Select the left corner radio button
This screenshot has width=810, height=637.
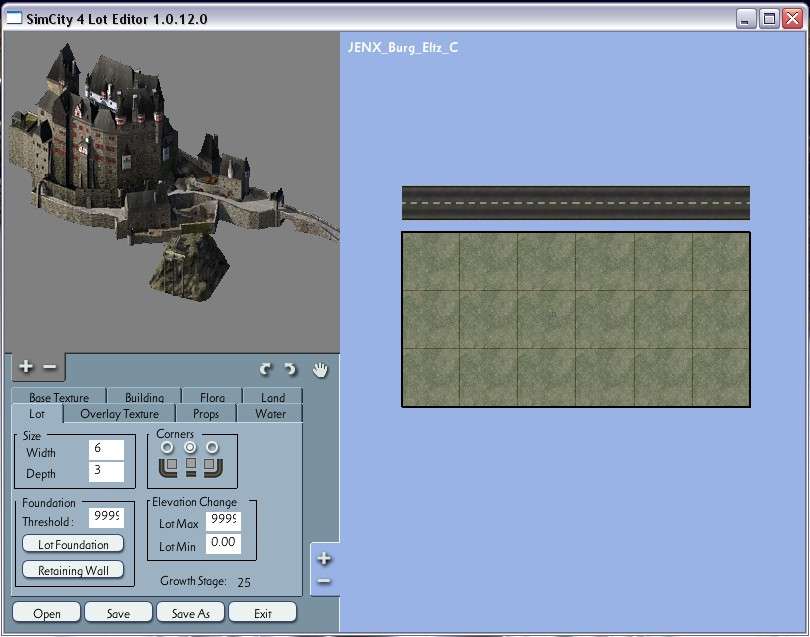point(167,447)
